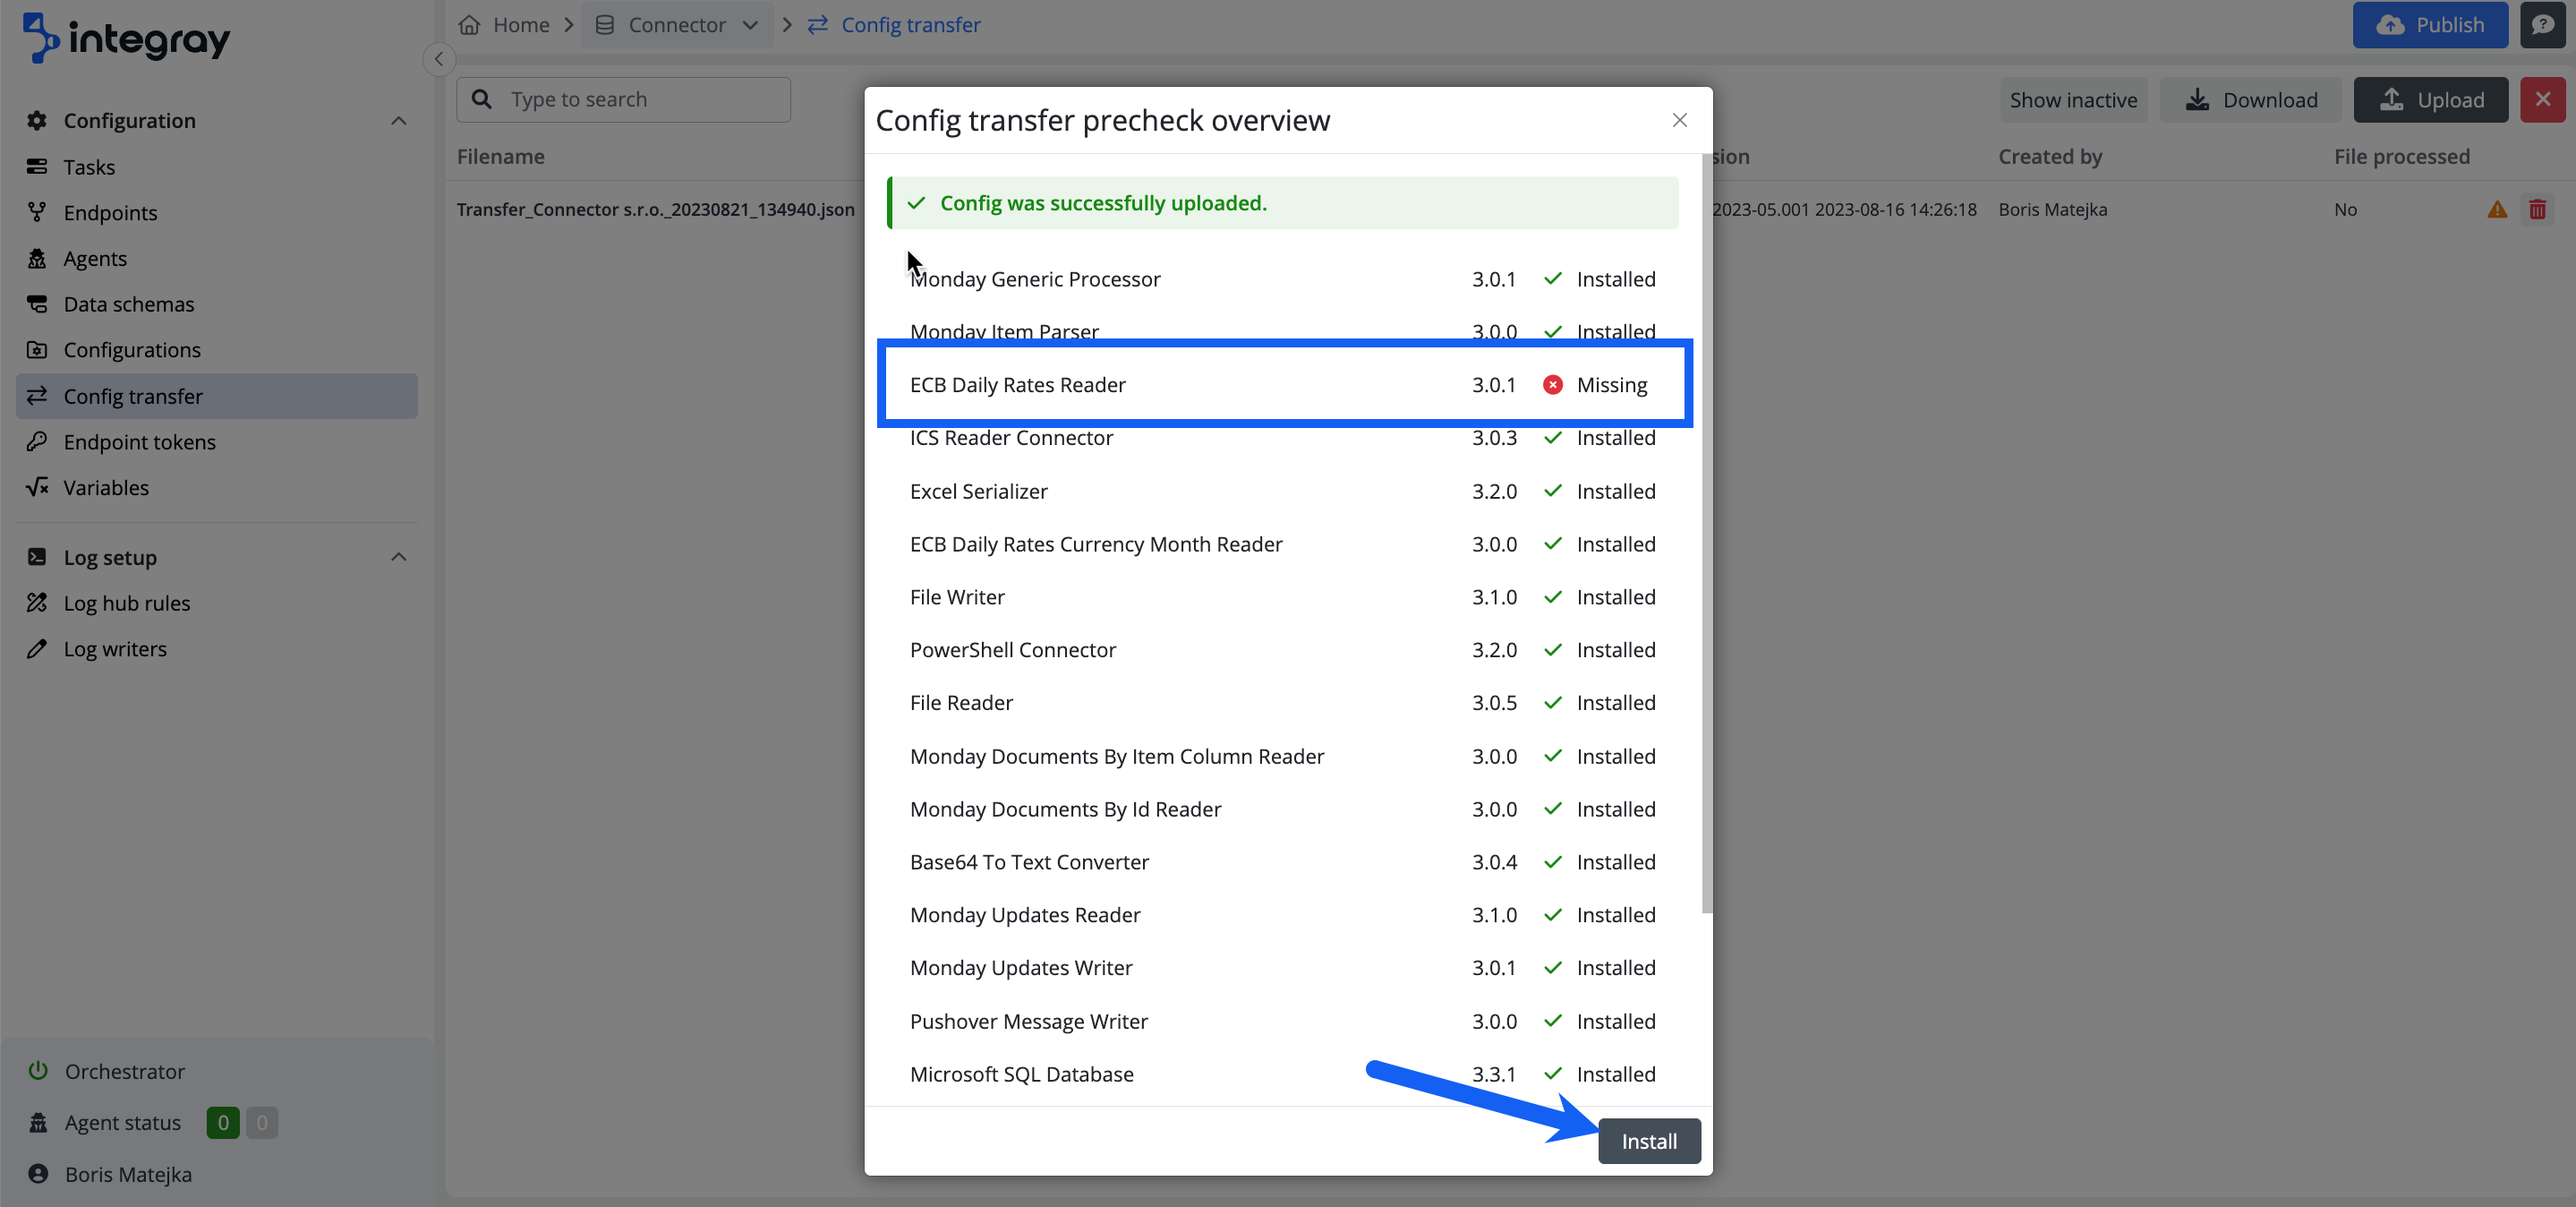Open Endpoint tokens in sidebar
The height and width of the screenshot is (1207, 2576).
pyautogui.click(x=139, y=441)
